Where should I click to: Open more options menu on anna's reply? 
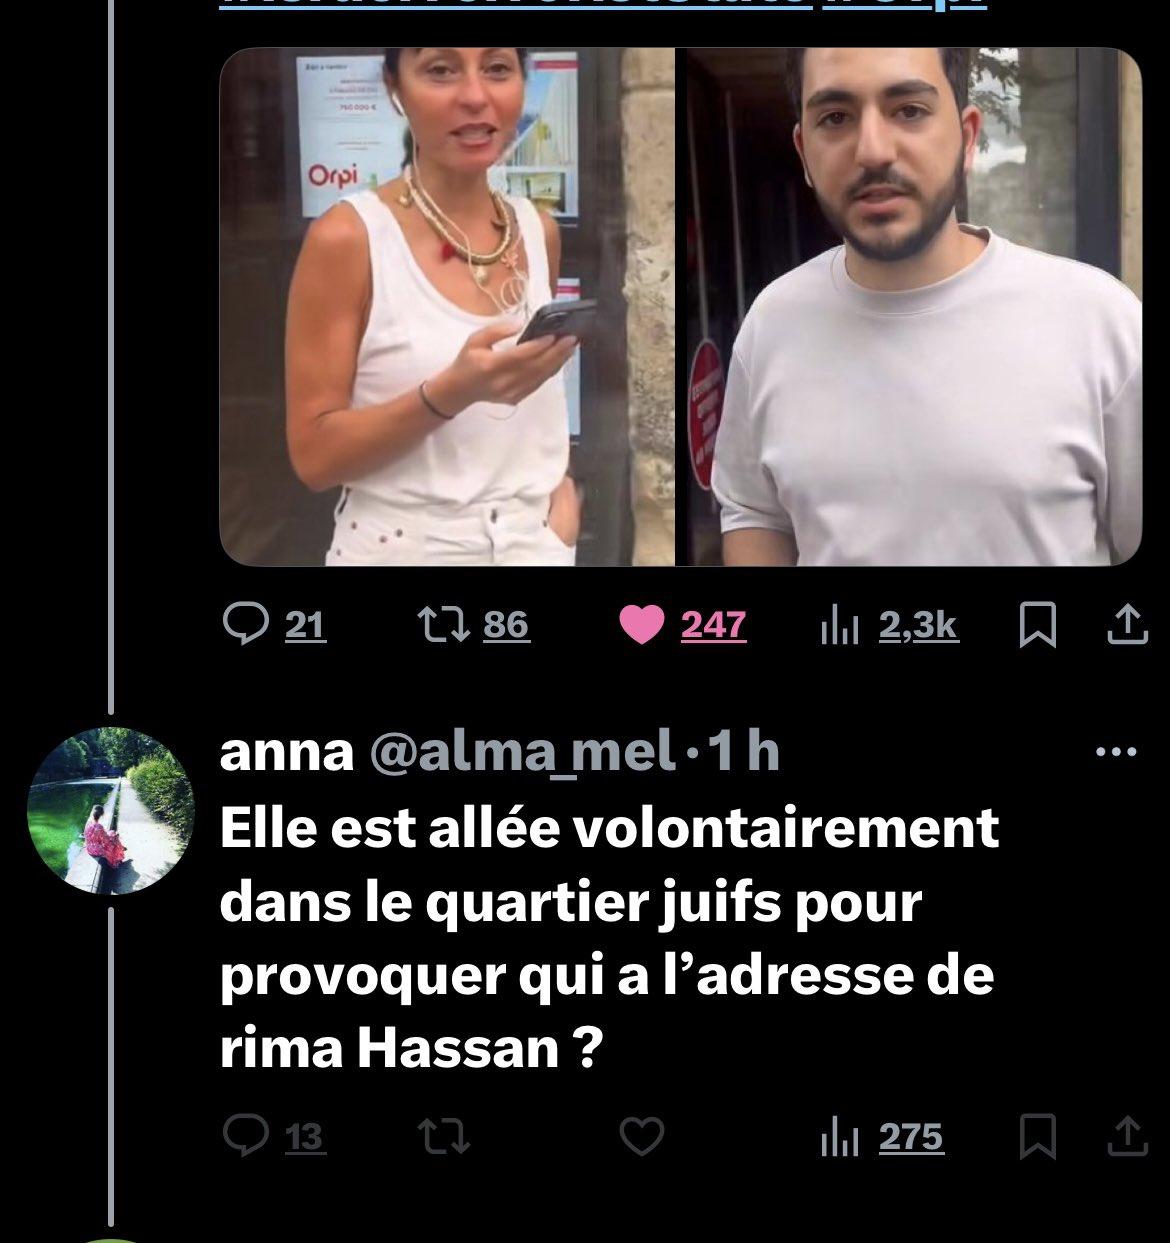point(1117,753)
